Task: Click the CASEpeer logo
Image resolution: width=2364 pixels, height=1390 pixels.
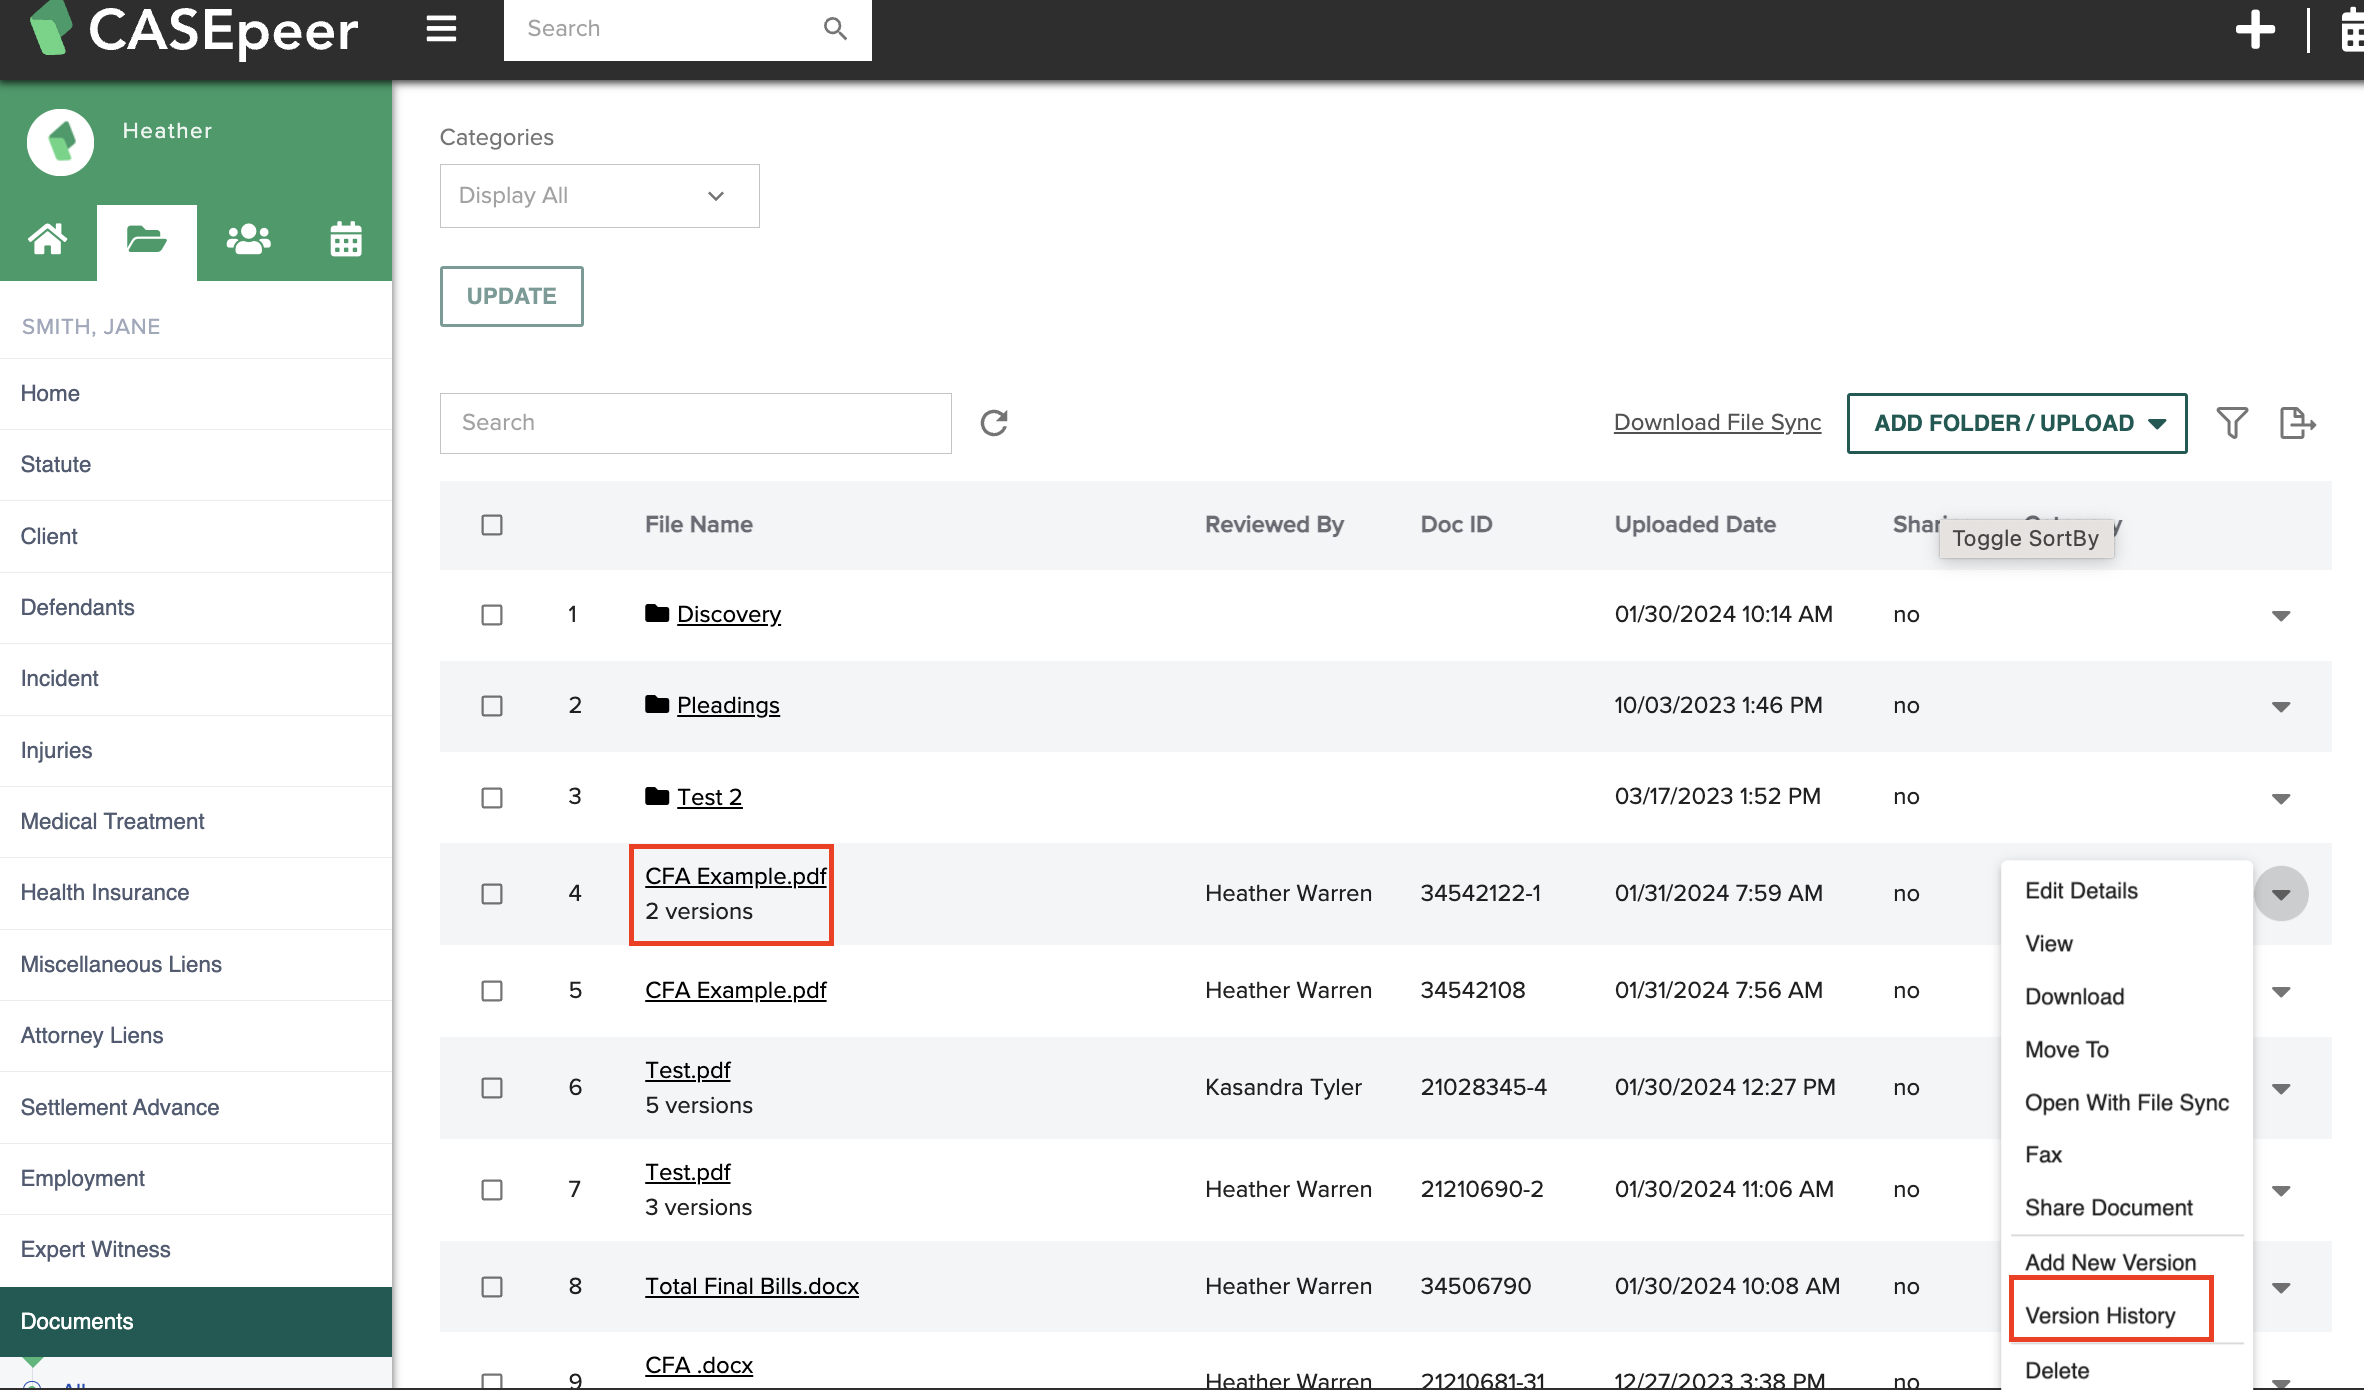Action: 193,30
